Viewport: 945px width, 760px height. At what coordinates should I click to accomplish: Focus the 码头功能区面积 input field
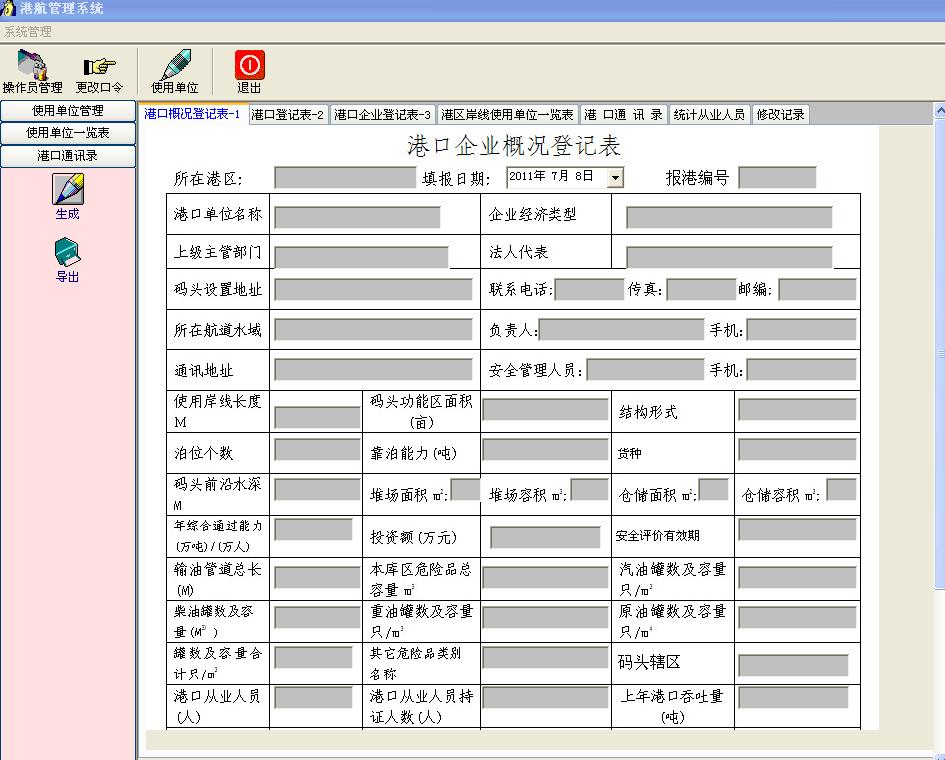coord(545,409)
